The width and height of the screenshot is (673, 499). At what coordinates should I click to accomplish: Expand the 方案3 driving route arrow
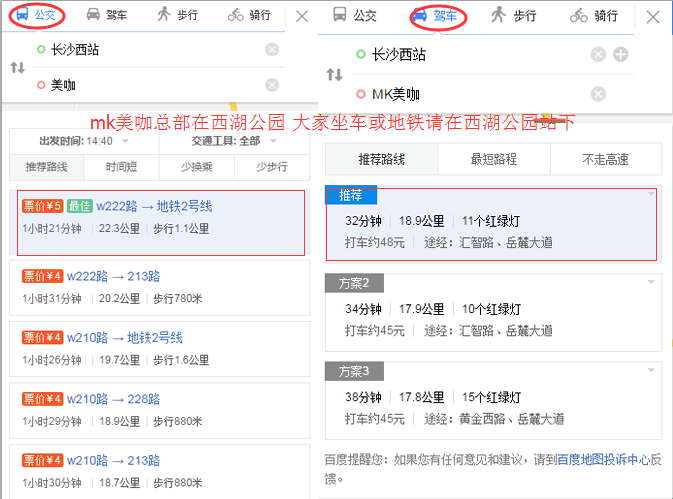[651, 370]
